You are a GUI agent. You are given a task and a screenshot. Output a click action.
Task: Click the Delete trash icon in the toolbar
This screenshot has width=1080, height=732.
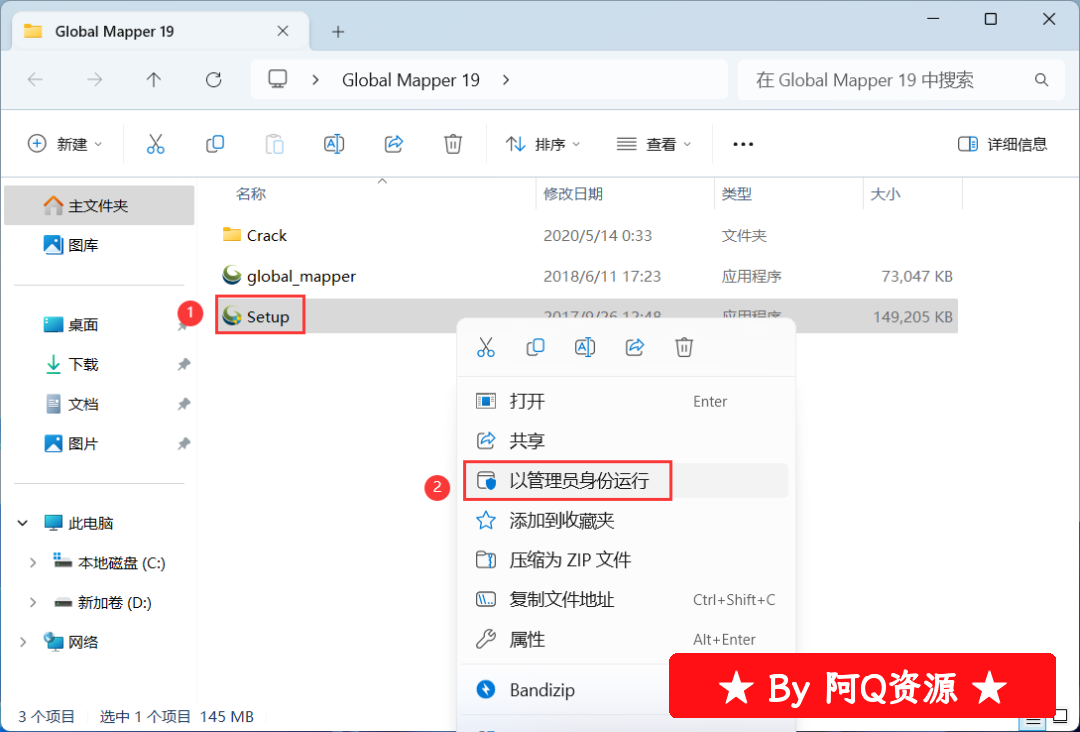click(x=453, y=144)
